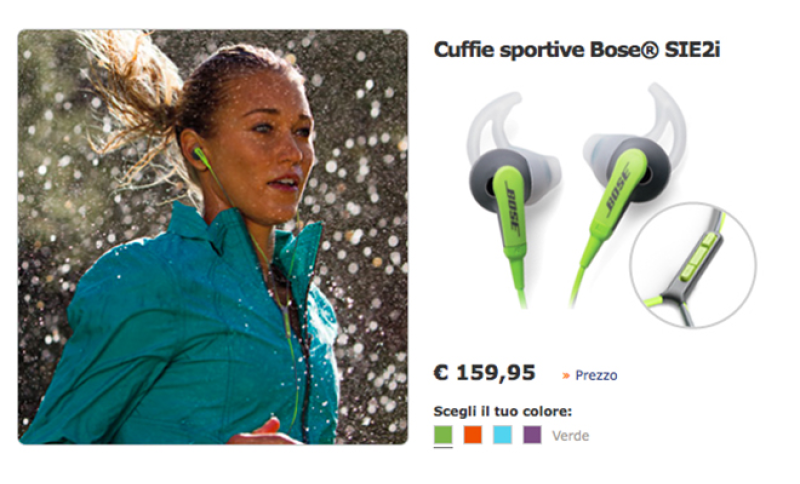Viewport: 800px width, 484px height.
Task: Click the translucent ear wing of right earbud
Action: click(x=665, y=118)
